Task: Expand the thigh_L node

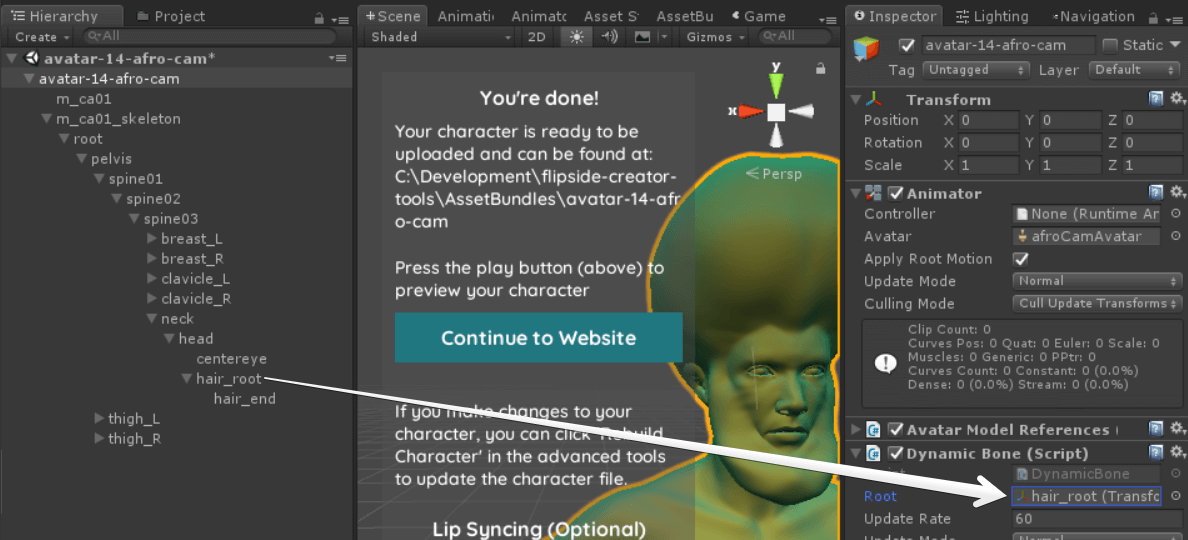Action: click(x=99, y=419)
